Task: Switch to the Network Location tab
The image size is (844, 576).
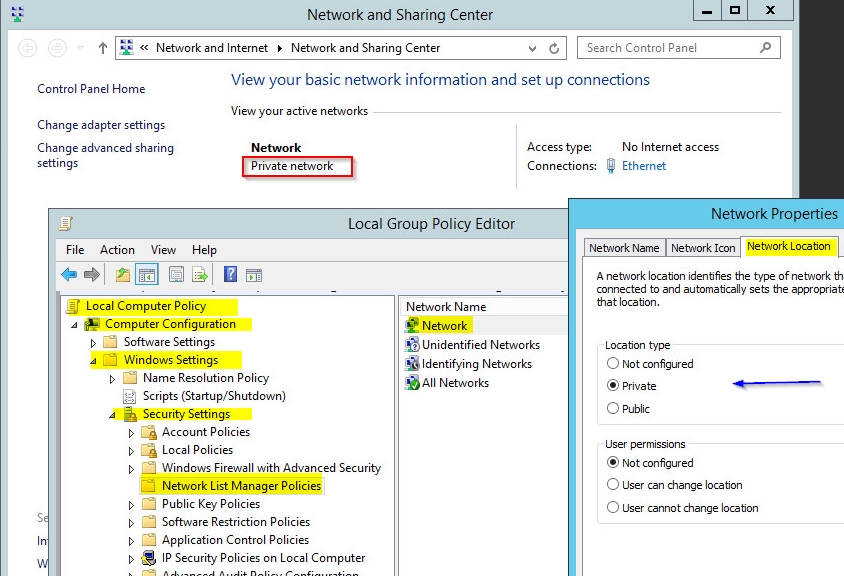Action: [789, 246]
